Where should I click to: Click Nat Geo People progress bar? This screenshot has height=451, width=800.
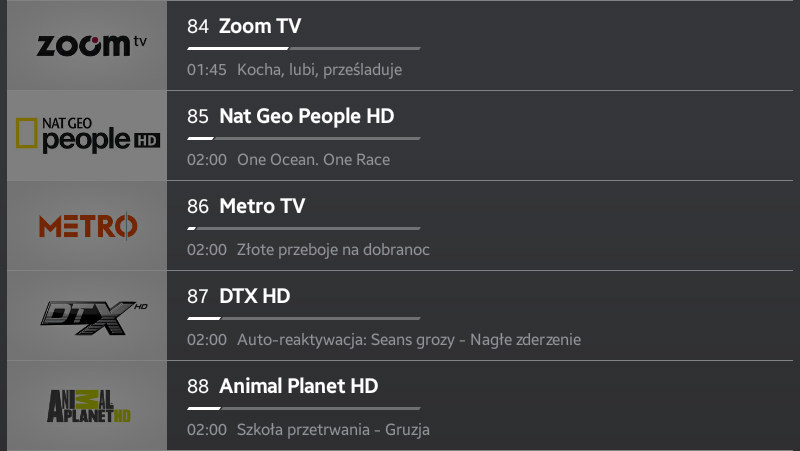pyautogui.click(x=304, y=138)
